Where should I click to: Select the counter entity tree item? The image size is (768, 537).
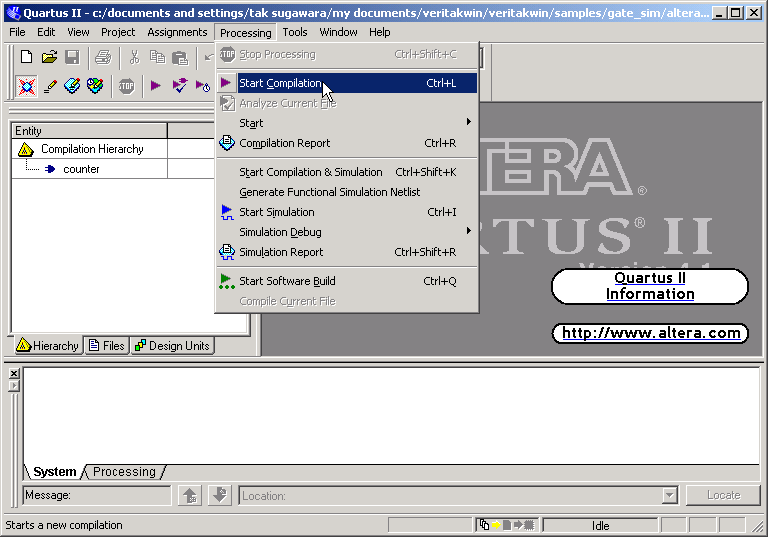pyautogui.click(x=81, y=169)
